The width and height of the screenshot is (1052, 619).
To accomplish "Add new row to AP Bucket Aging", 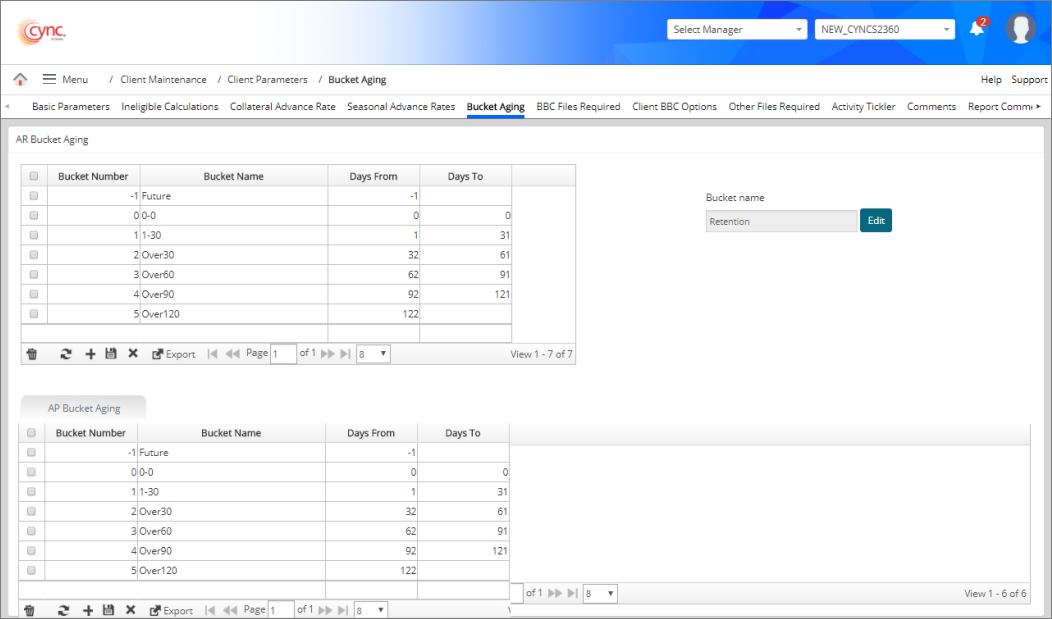I will click(x=88, y=610).
